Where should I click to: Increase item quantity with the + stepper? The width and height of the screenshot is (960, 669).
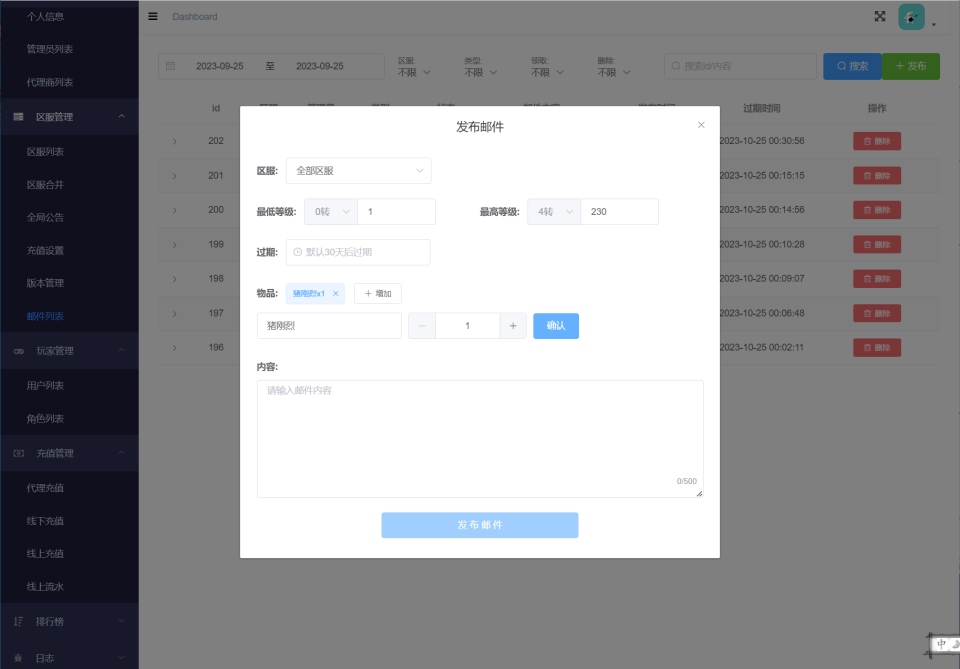click(512, 325)
